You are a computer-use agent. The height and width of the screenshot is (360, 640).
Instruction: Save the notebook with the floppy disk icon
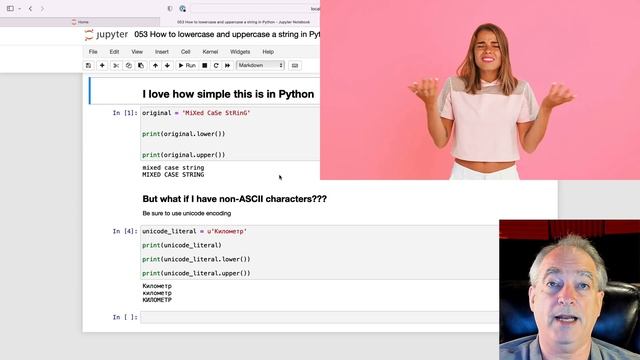tap(89, 65)
